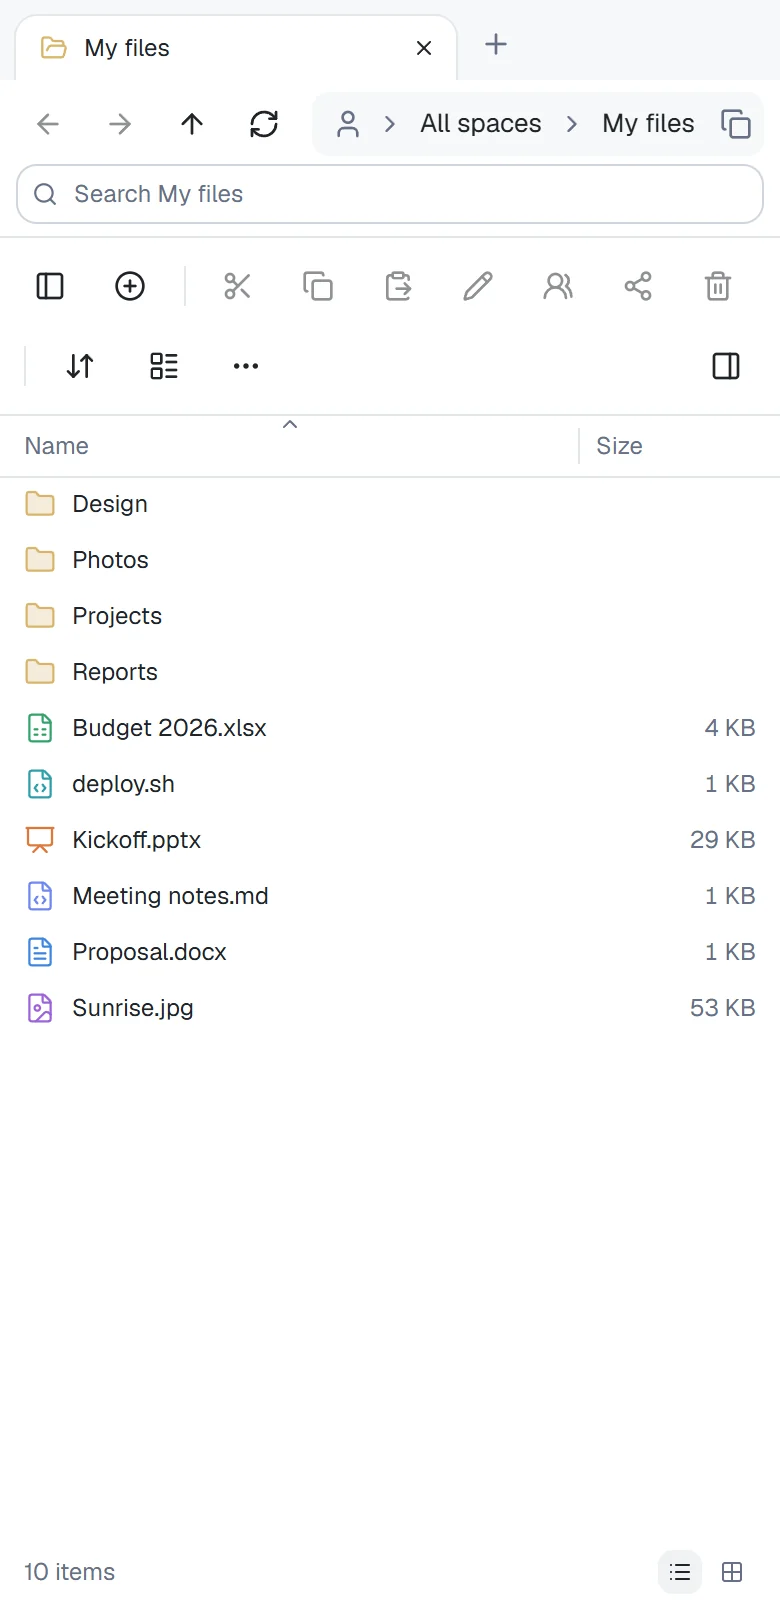Select Proposal.docx file
Screen dimensions: 780x1600
(390, 952)
